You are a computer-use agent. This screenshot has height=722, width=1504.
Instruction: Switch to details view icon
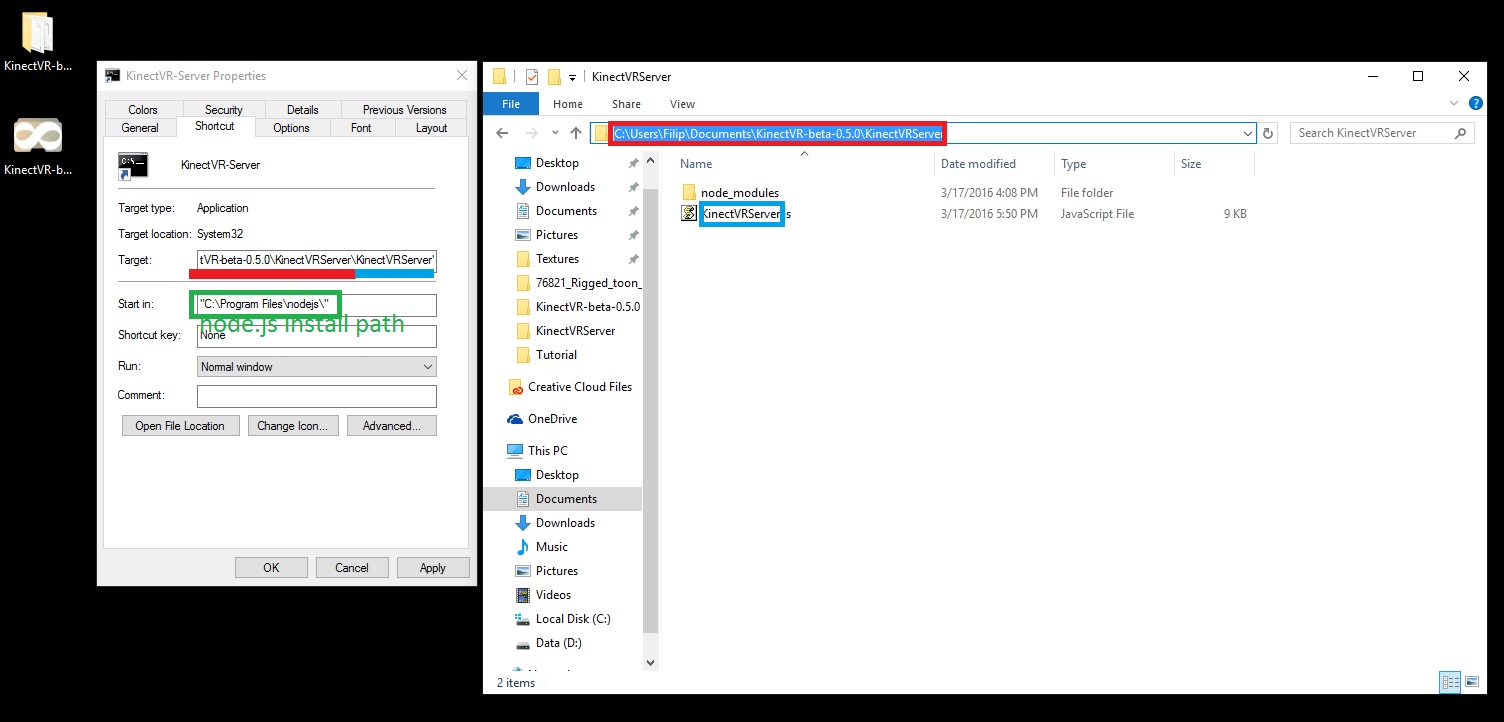[1450, 682]
